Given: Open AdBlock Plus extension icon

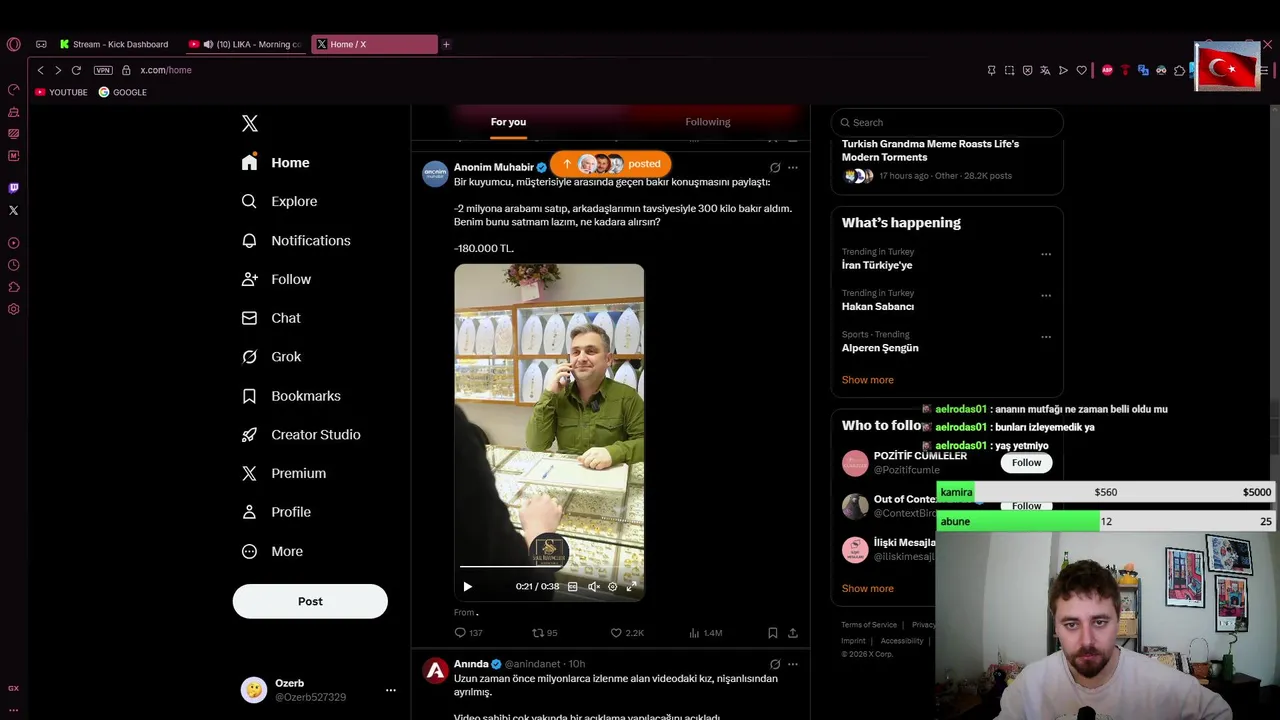Looking at the screenshot, I should click(x=1107, y=70).
